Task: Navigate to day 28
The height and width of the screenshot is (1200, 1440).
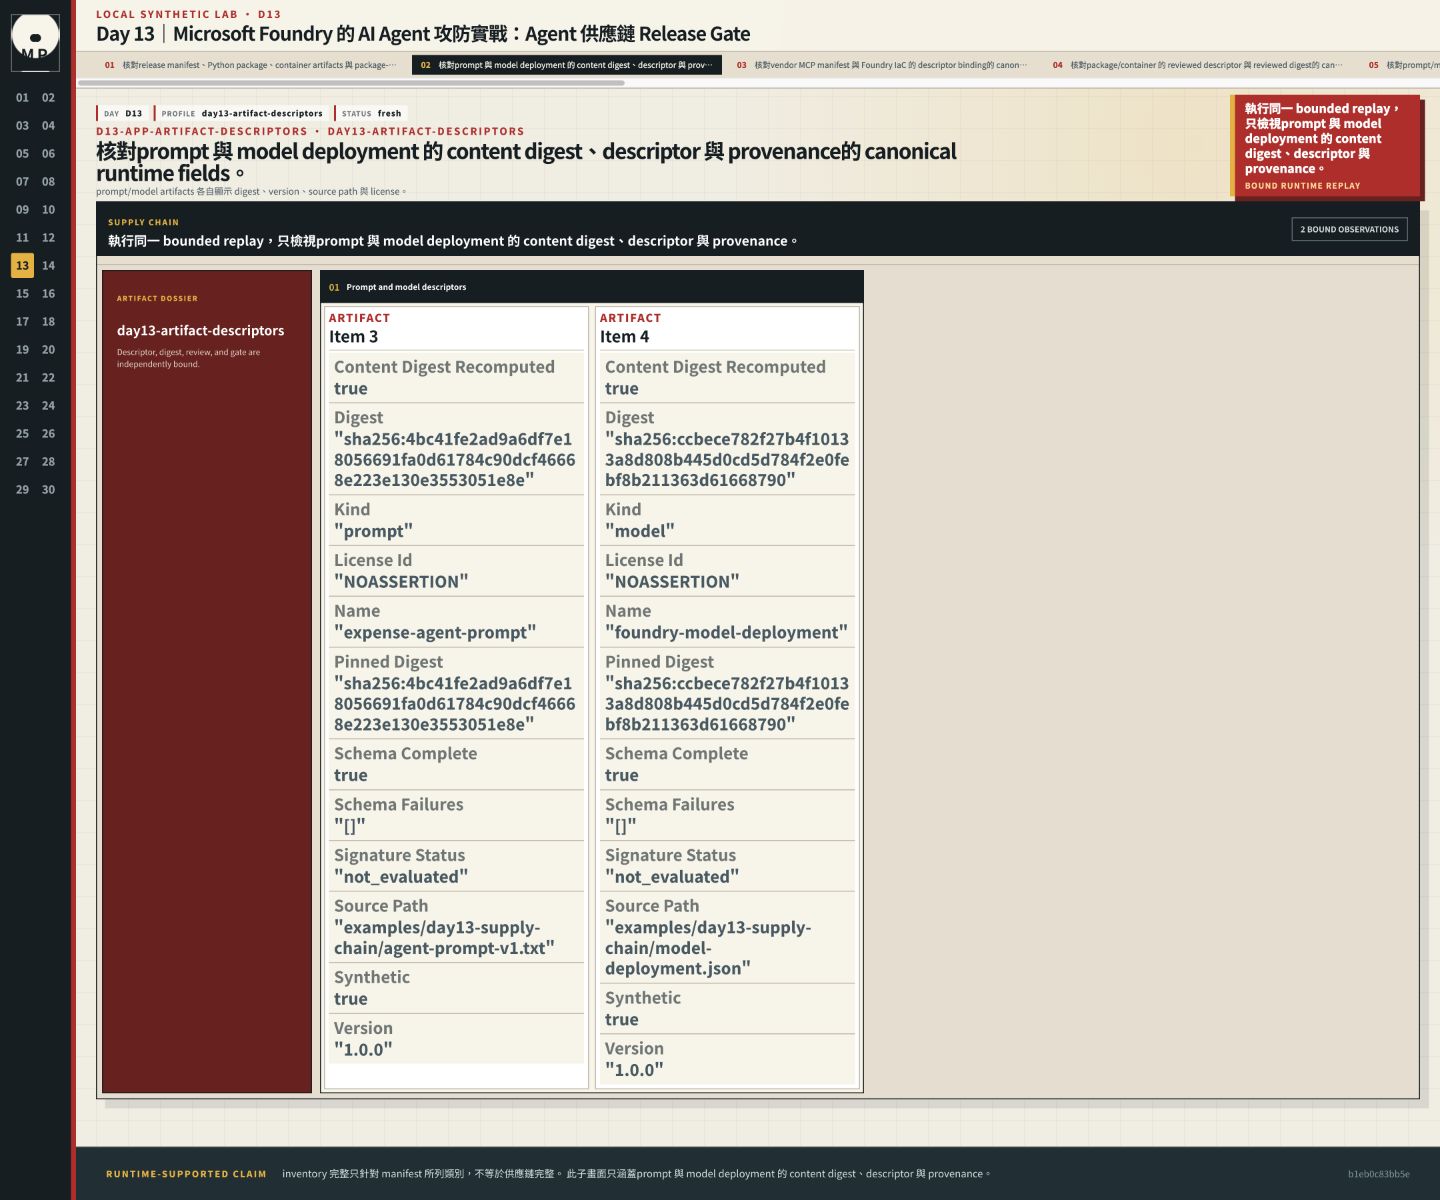Action: (x=48, y=462)
